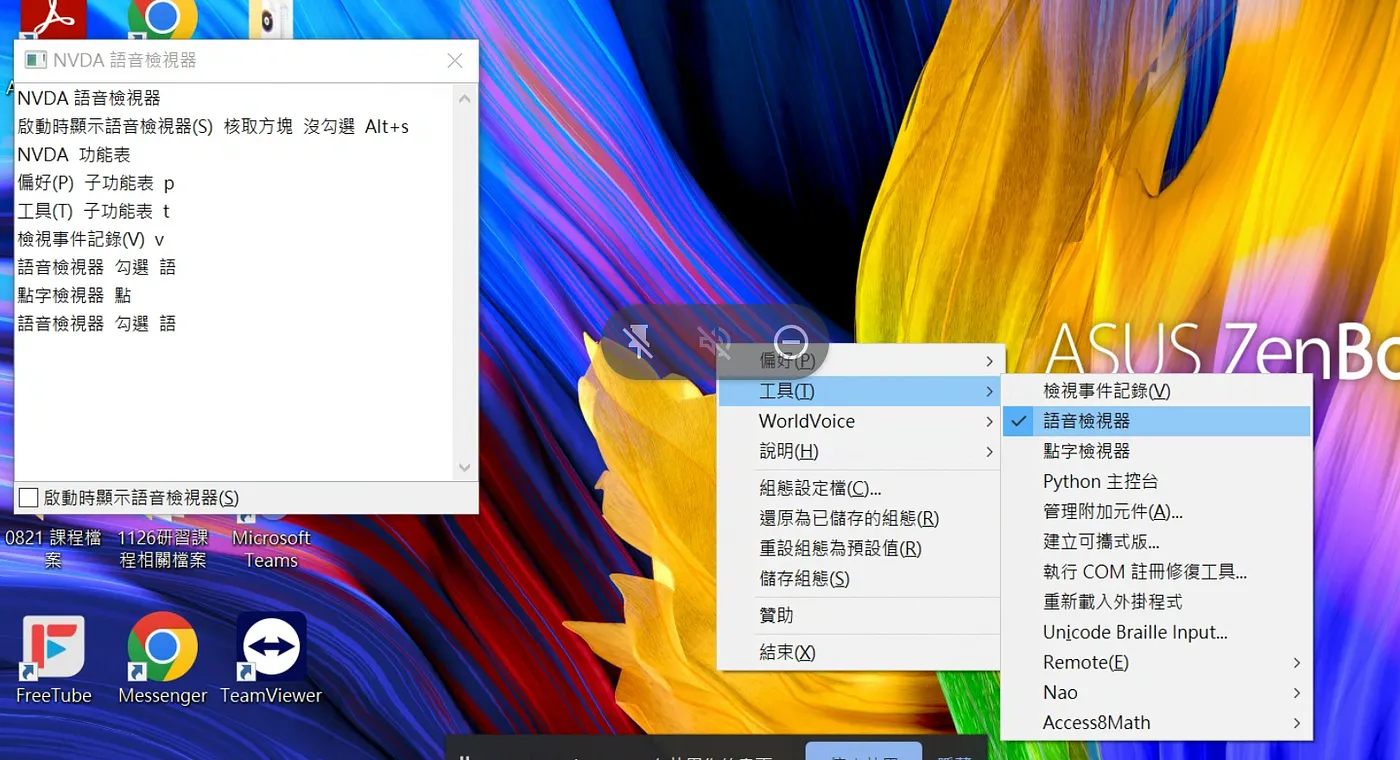The height and width of the screenshot is (760, 1400).
Task: Expand the Remote(E) submenu
Action: [1156, 662]
